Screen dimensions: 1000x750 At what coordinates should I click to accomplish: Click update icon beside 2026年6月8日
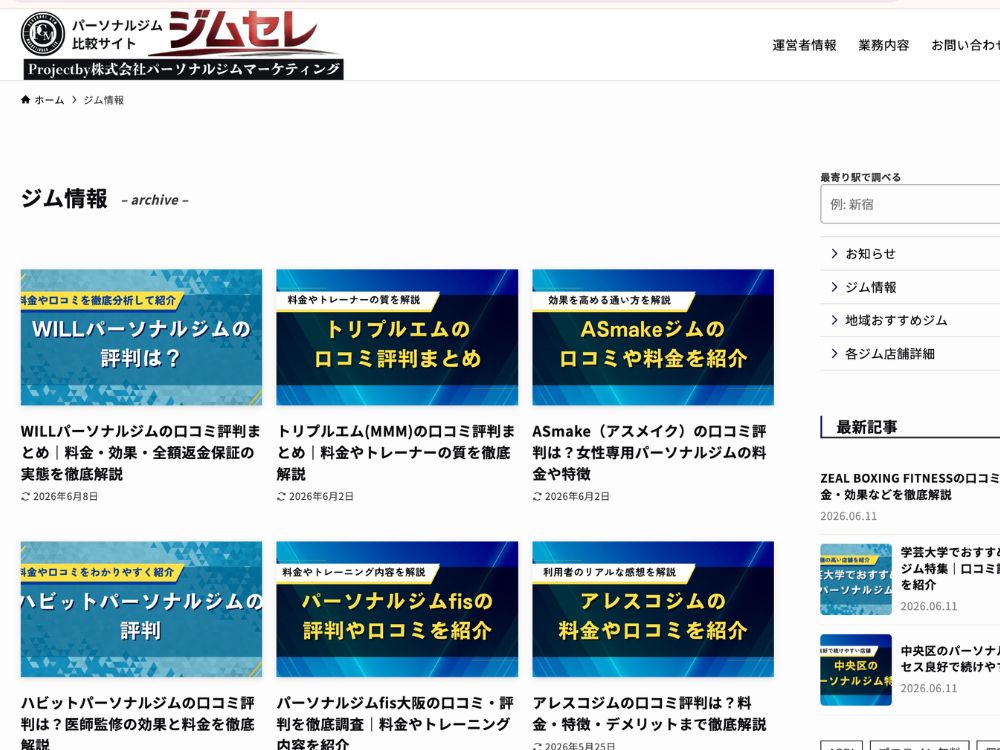point(26,496)
